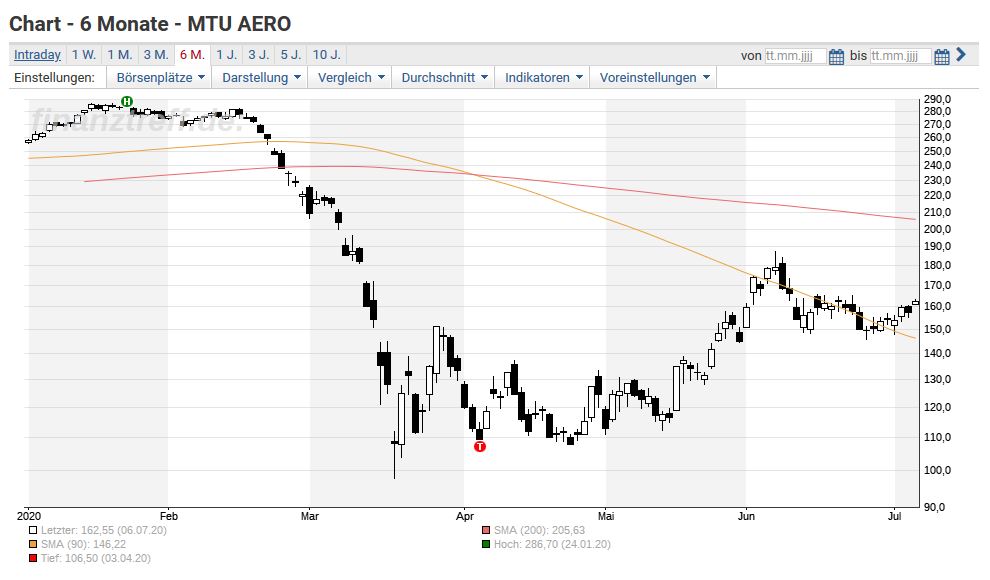Click the 200,0 price axis label

938,230
